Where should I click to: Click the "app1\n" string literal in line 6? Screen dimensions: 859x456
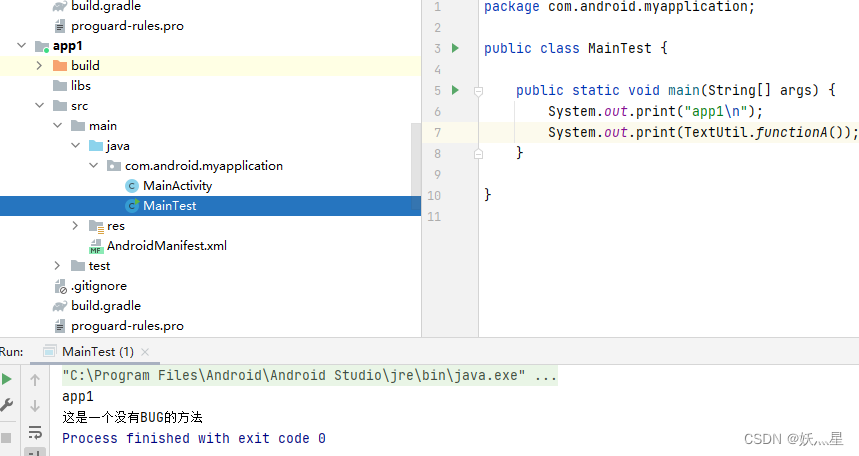(x=715, y=111)
